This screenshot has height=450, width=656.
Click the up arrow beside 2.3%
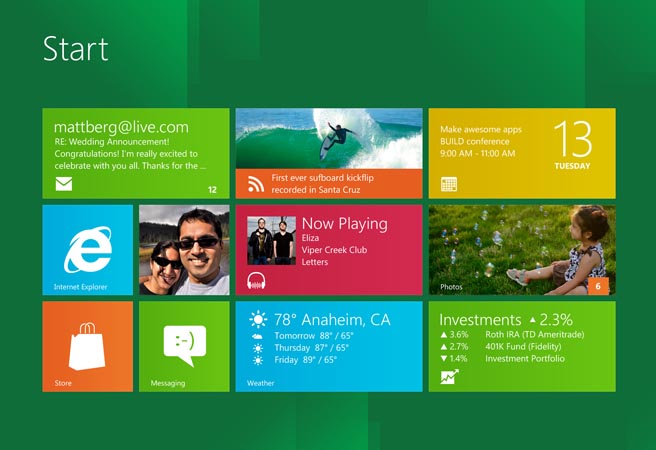tap(533, 320)
